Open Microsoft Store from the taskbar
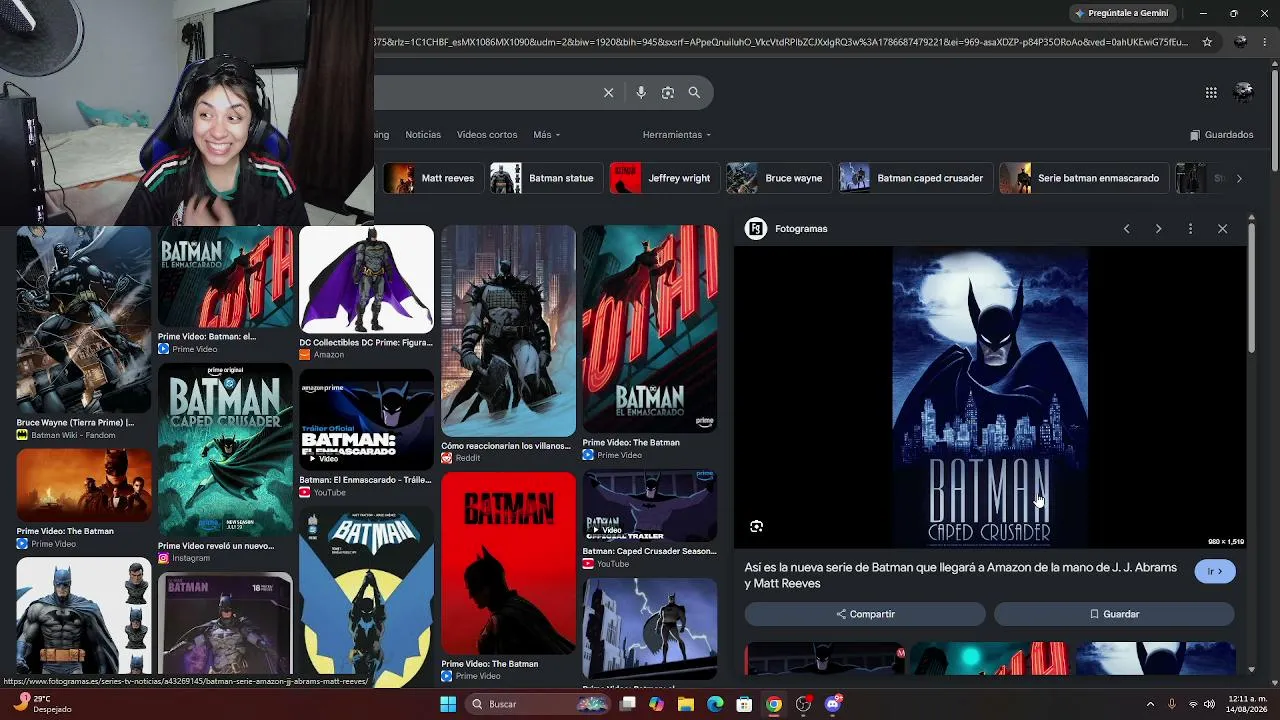This screenshot has height=720, width=1280. point(744,704)
